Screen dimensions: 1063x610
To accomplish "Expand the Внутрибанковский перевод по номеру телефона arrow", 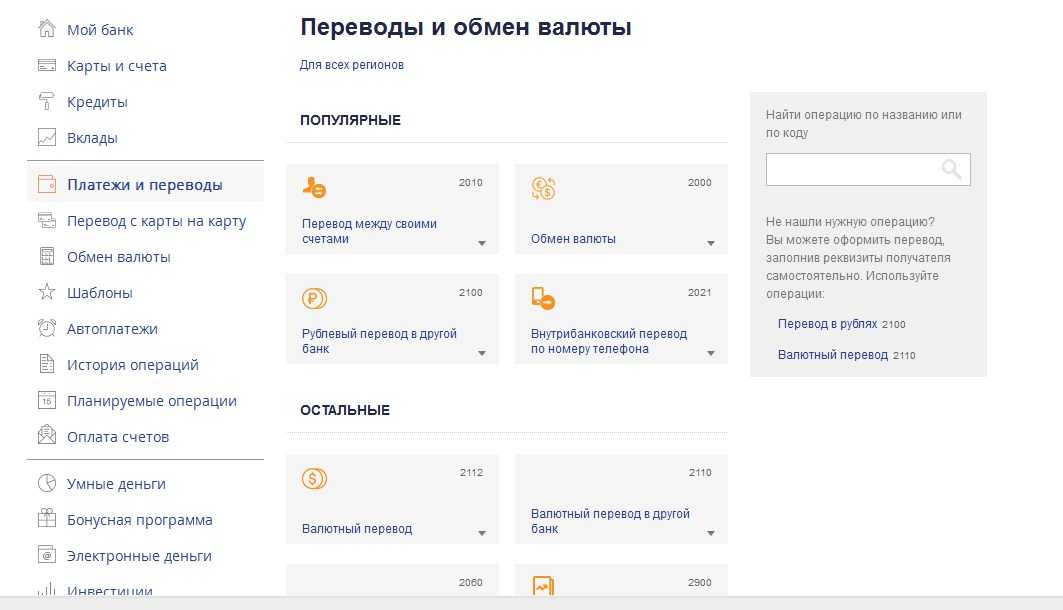I will (x=711, y=353).
